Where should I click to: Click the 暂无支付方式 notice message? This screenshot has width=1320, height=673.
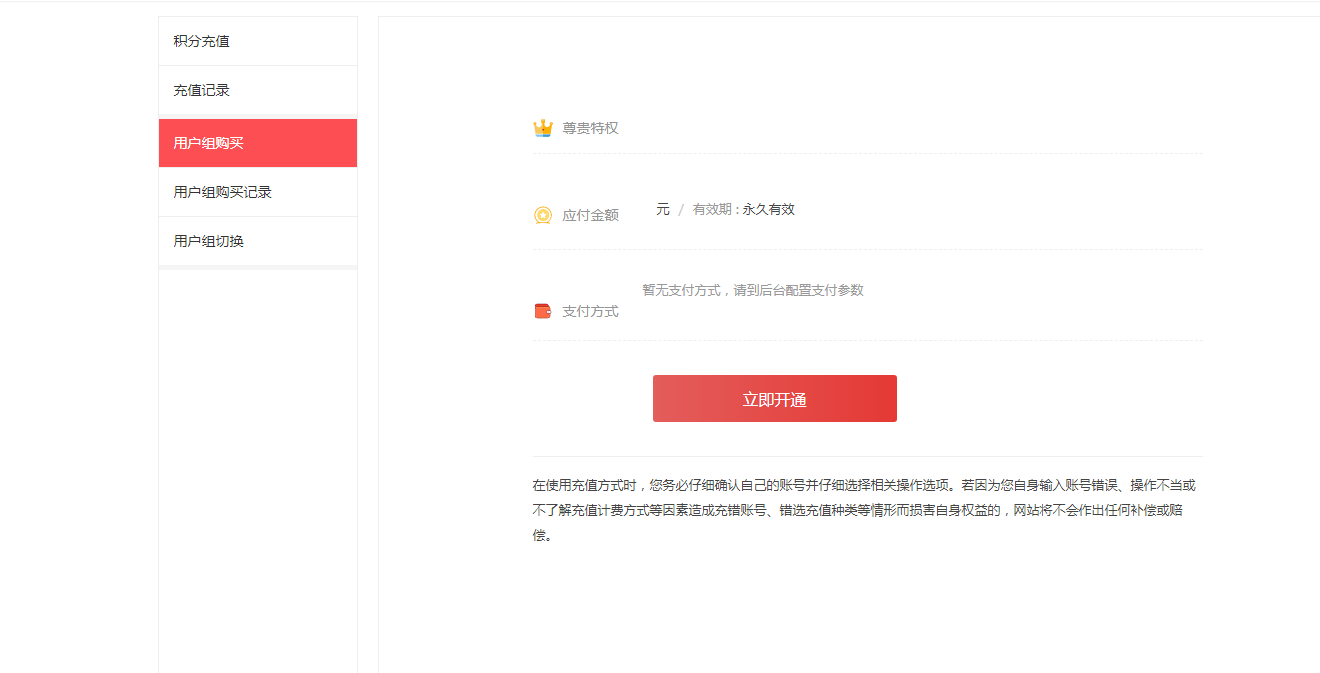(x=752, y=290)
